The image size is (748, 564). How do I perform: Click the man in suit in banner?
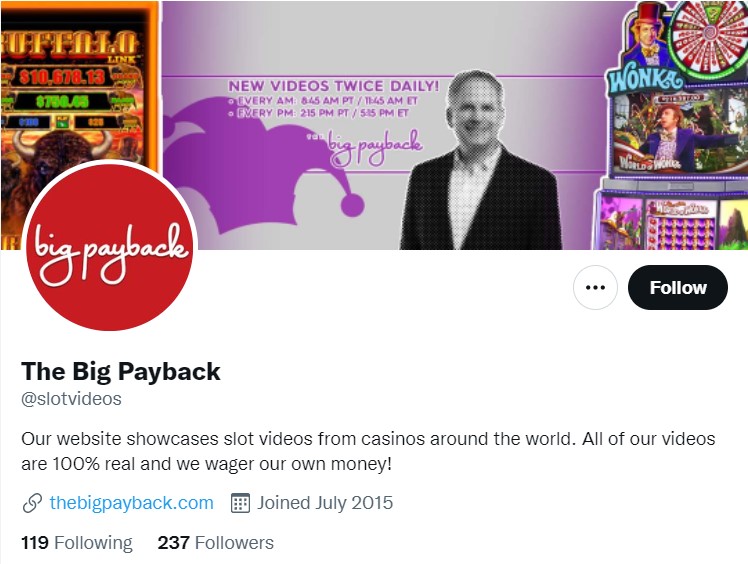(x=479, y=162)
